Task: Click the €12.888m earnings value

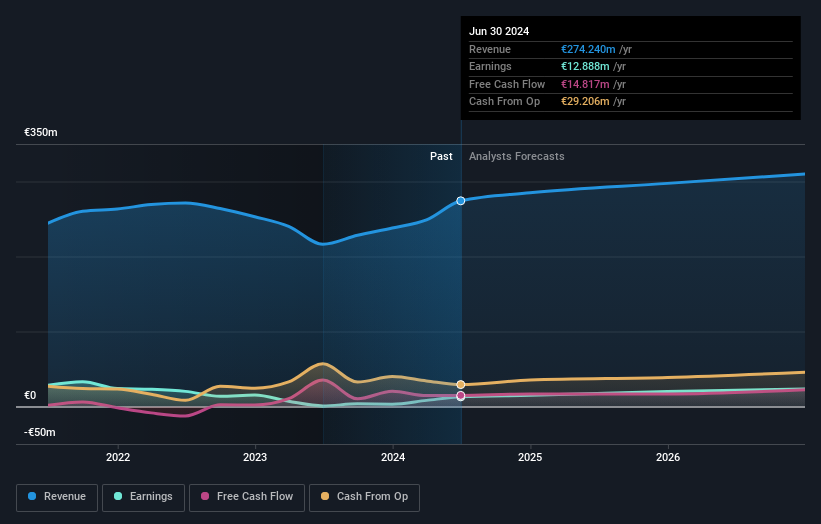Action: (585, 66)
